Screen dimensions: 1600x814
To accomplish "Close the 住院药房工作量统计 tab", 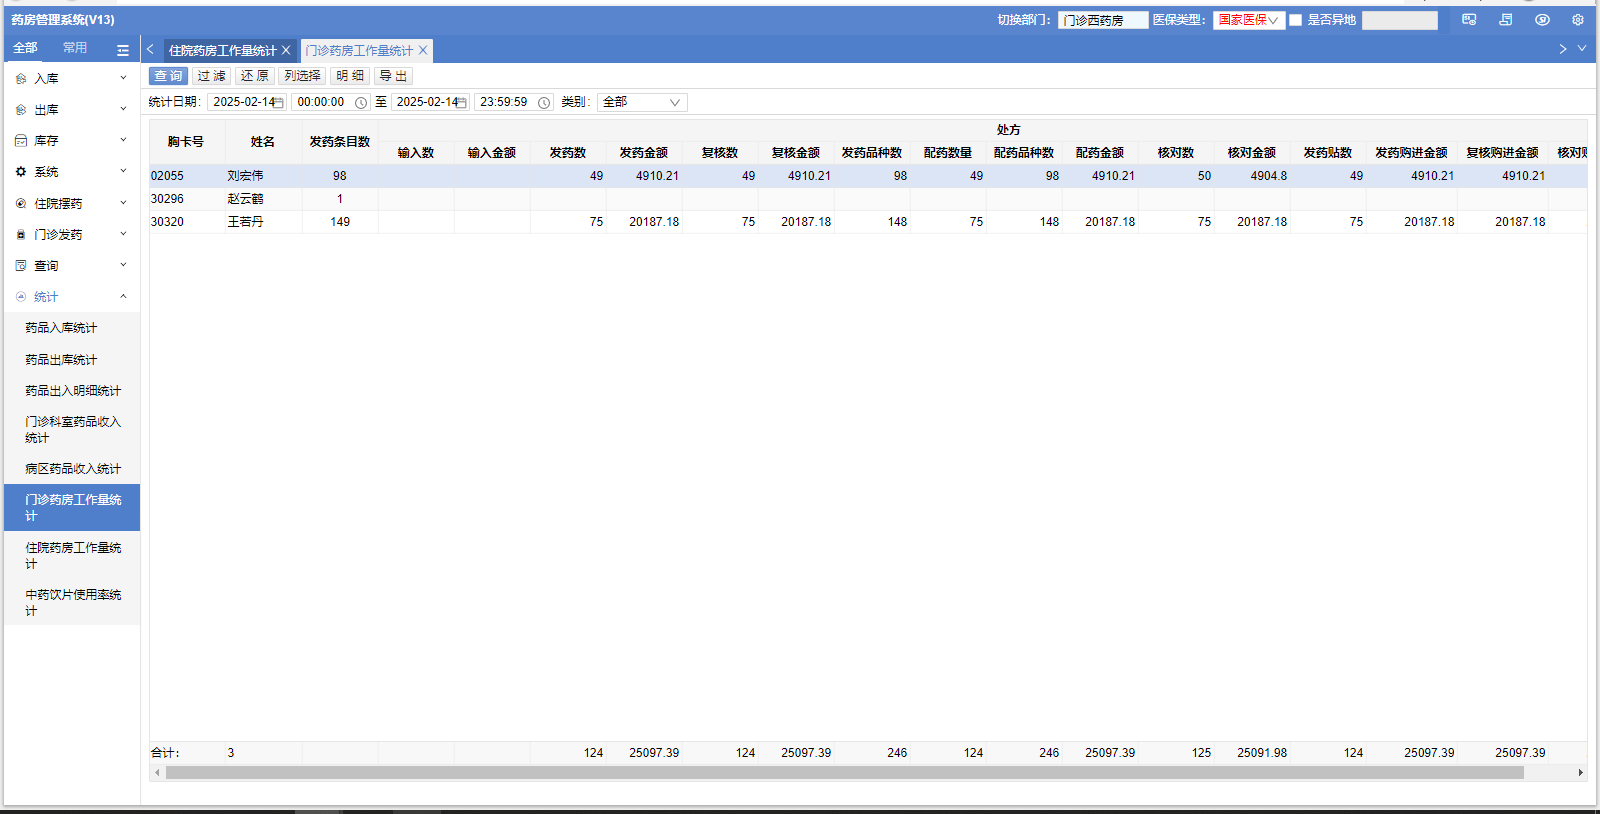I will pos(286,50).
